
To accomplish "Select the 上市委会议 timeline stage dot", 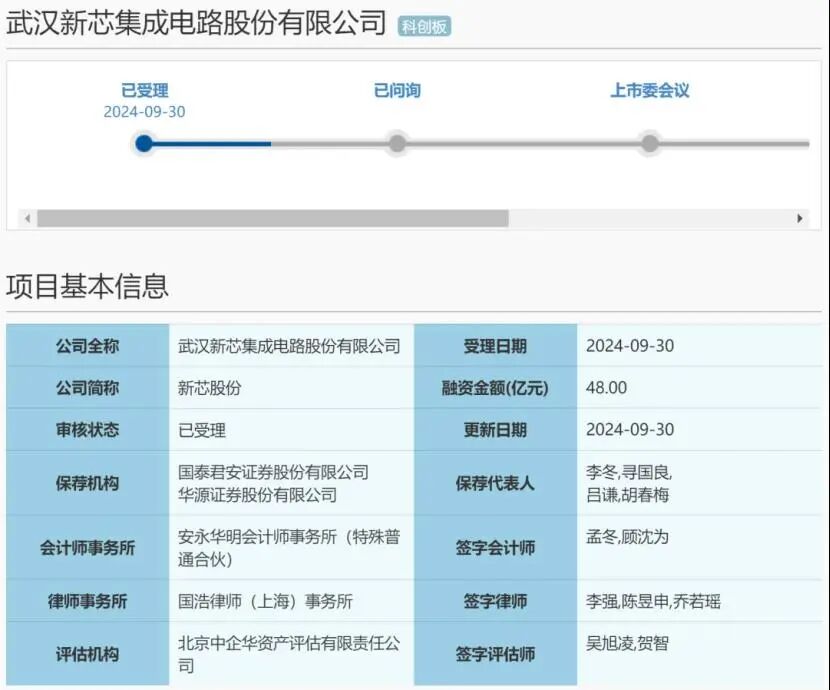I will click(x=650, y=143).
